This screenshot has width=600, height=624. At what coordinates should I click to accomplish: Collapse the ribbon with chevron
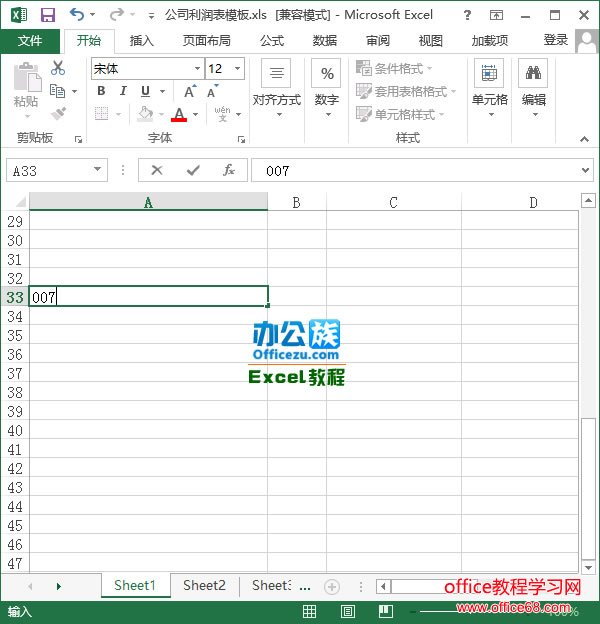(x=584, y=139)
